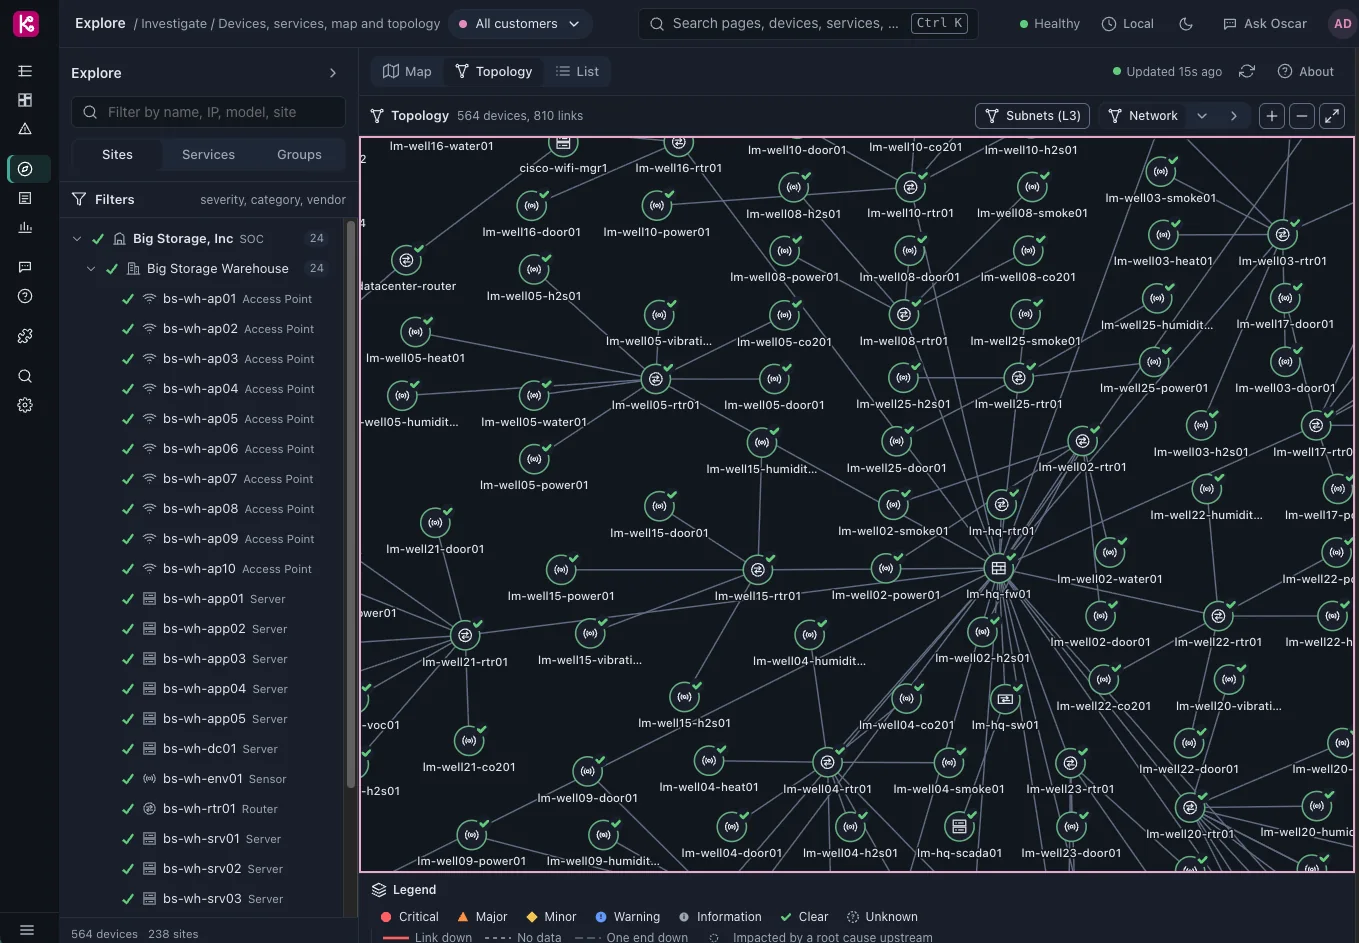Image resolution: width=1359 pixels, height=943 pixels.
Task: Toggle the Subnets (L3) view button
Action: (1032, 116)
